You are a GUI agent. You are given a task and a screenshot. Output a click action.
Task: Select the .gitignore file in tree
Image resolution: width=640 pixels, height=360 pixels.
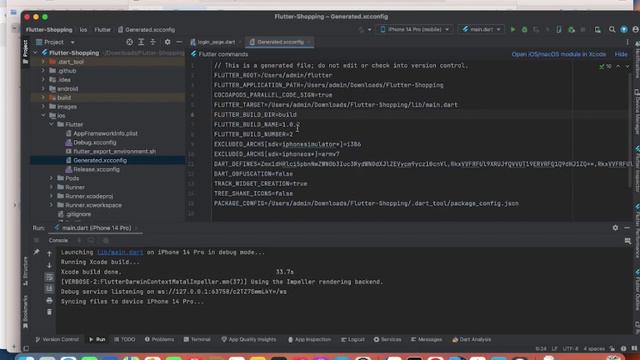(78, 214)
